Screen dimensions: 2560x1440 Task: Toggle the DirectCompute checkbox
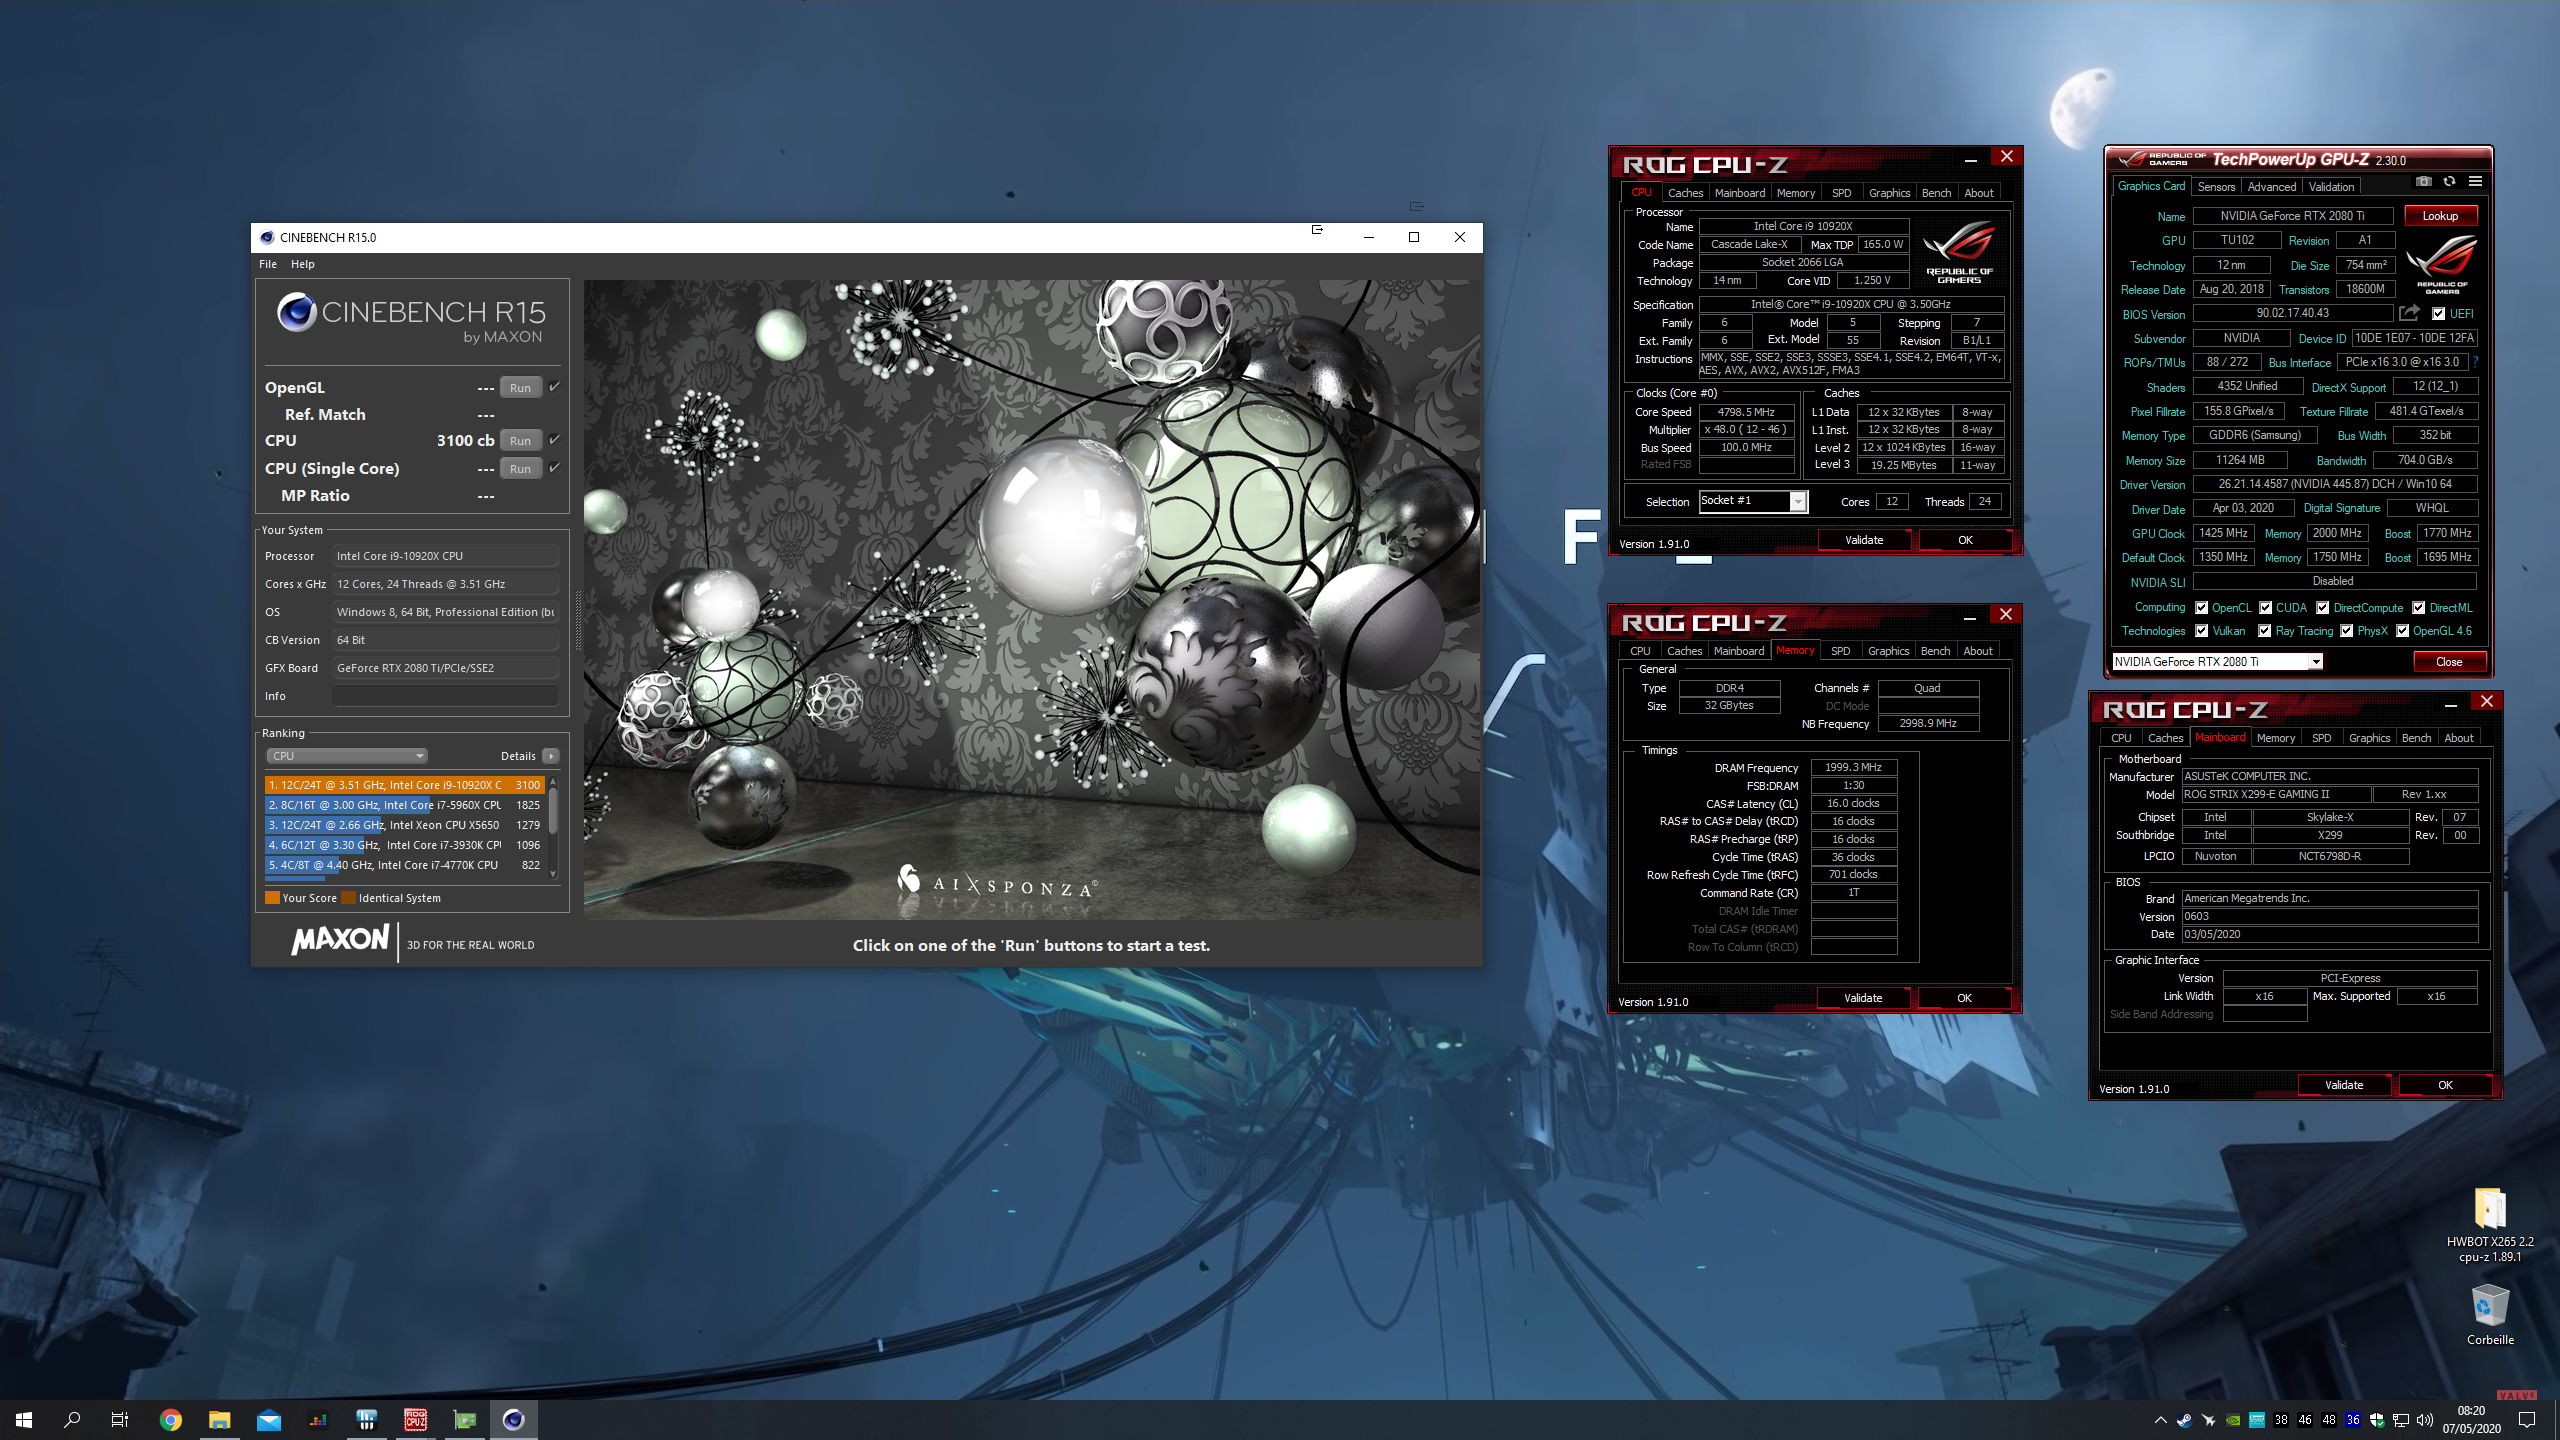pyautogui.click(x=2323, y=608)
